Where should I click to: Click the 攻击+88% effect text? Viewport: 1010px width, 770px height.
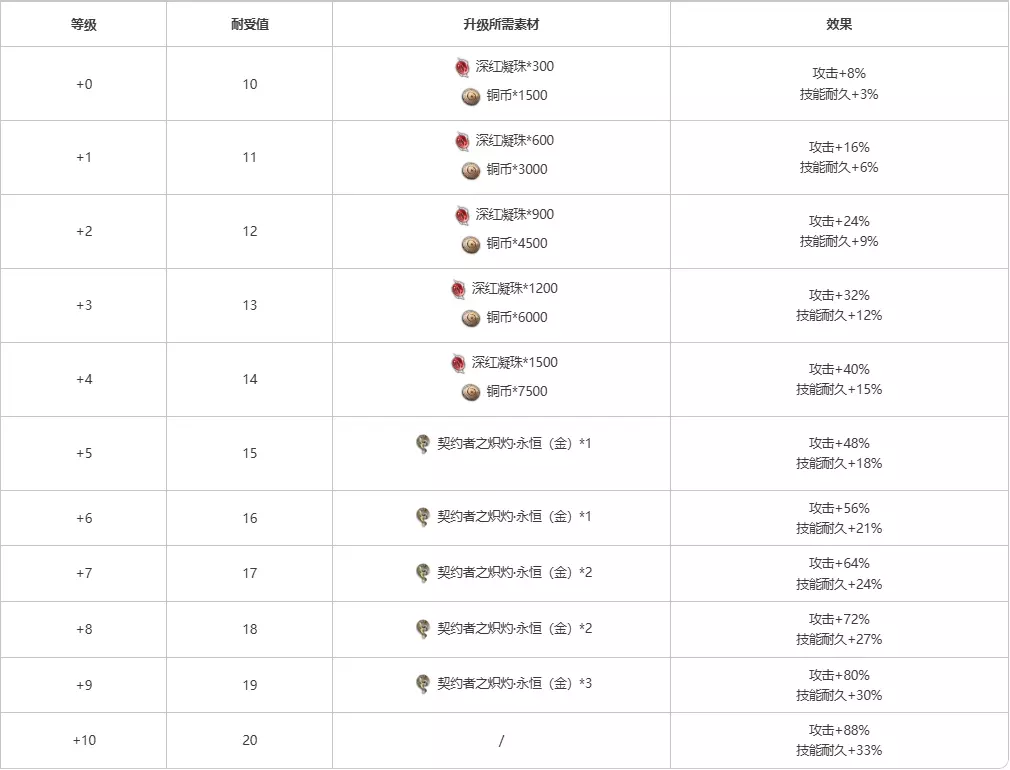pyautogui.click(x=840, y=731)
